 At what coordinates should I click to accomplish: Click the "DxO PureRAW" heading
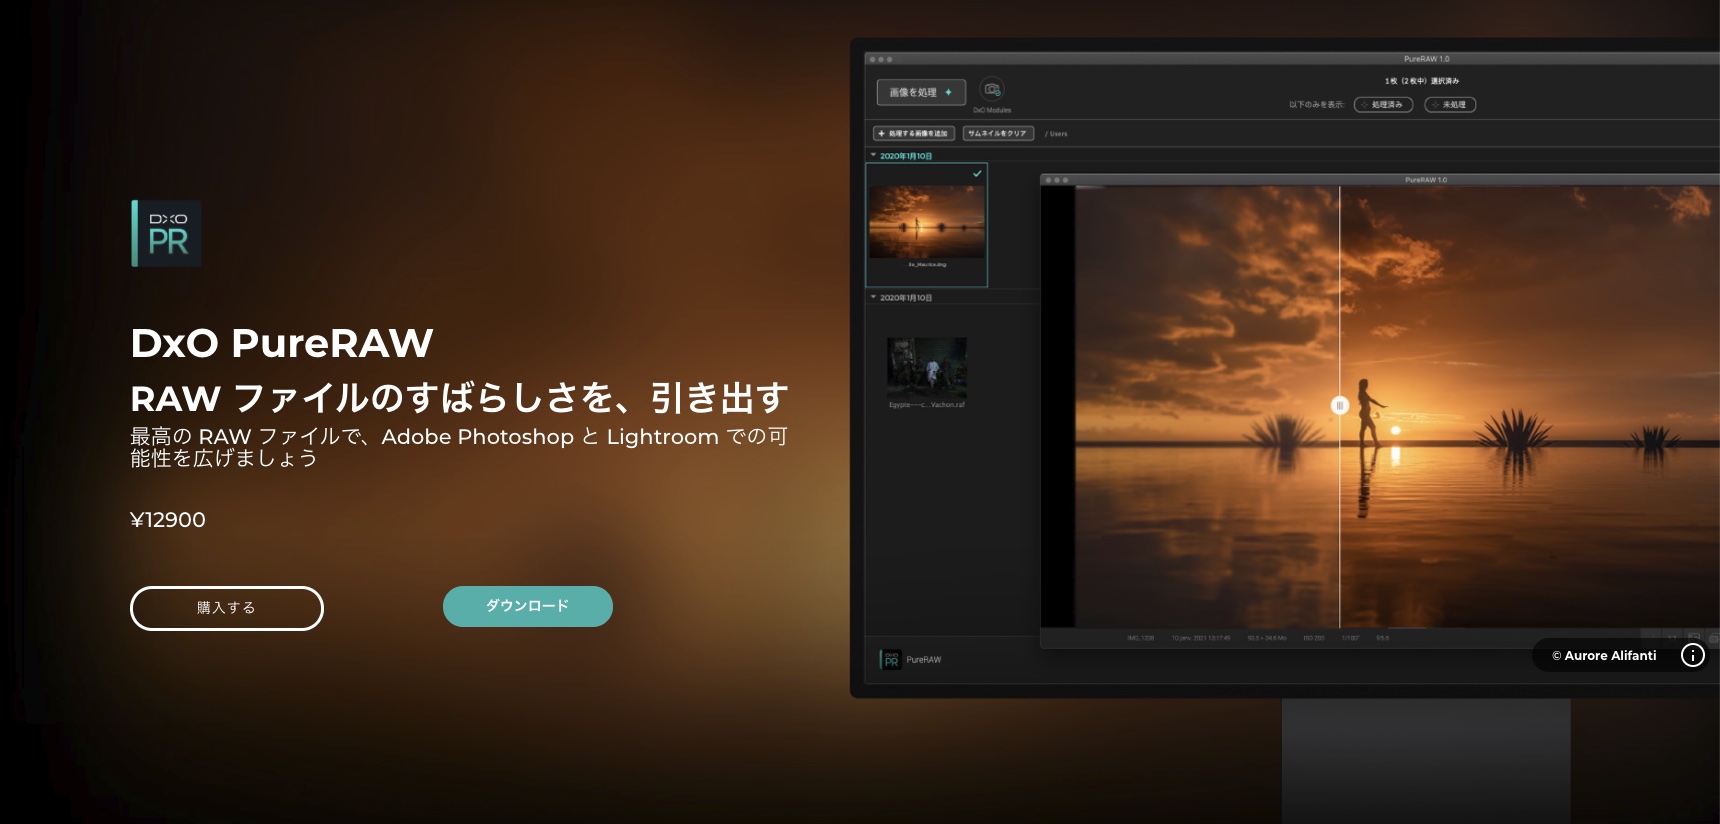pyautogui.click(x=282, y=343)
